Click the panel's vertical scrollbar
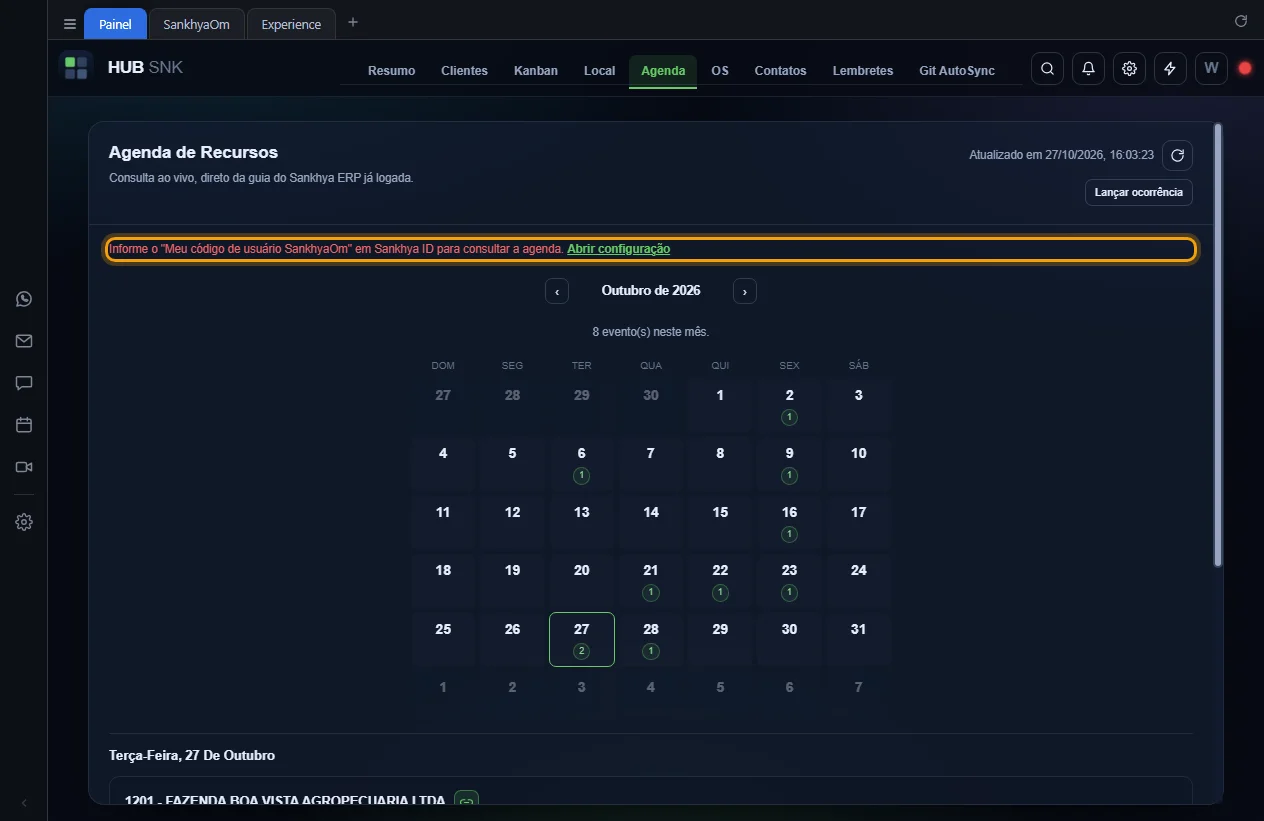The width and height of the screenshot is (1264, 821). click(x=1218, y=345)
